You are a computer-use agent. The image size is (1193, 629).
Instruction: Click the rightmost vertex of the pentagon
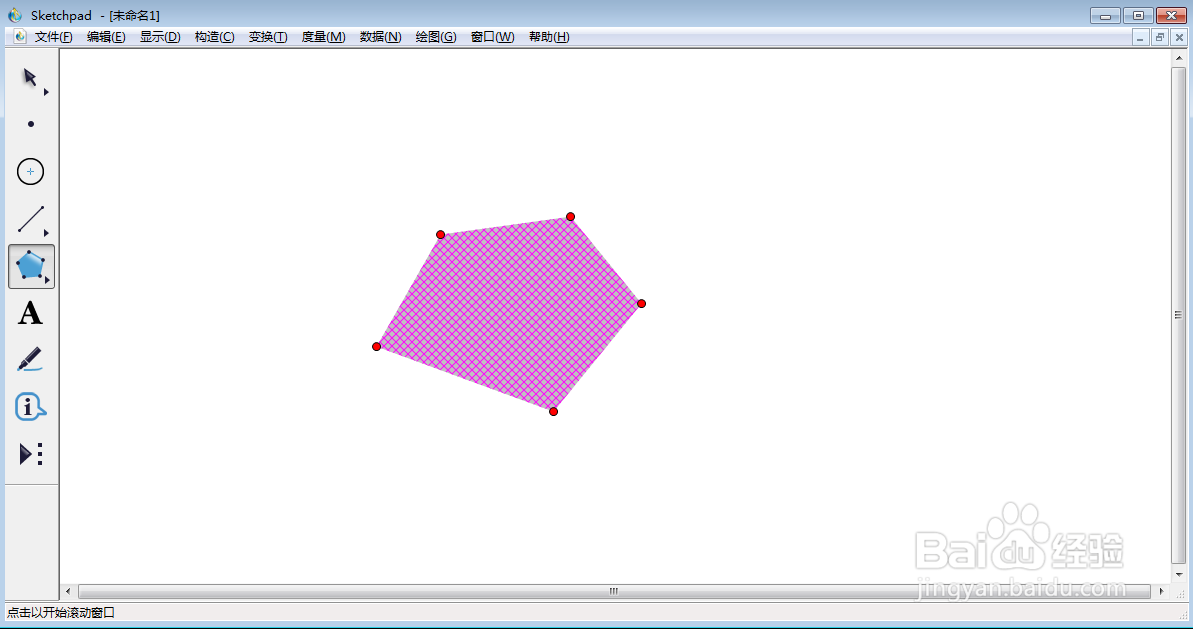(x=641, y=303)
